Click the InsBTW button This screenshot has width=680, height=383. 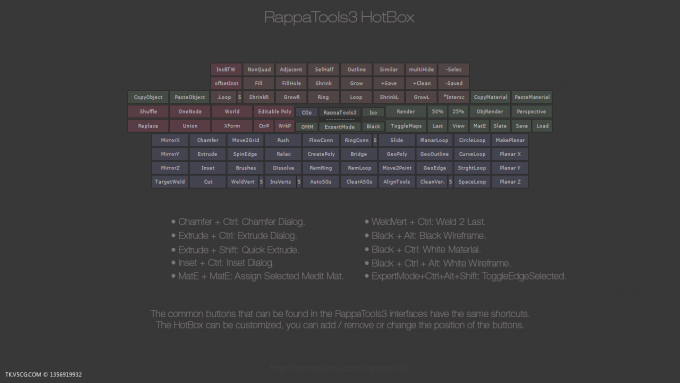[226, 69]
